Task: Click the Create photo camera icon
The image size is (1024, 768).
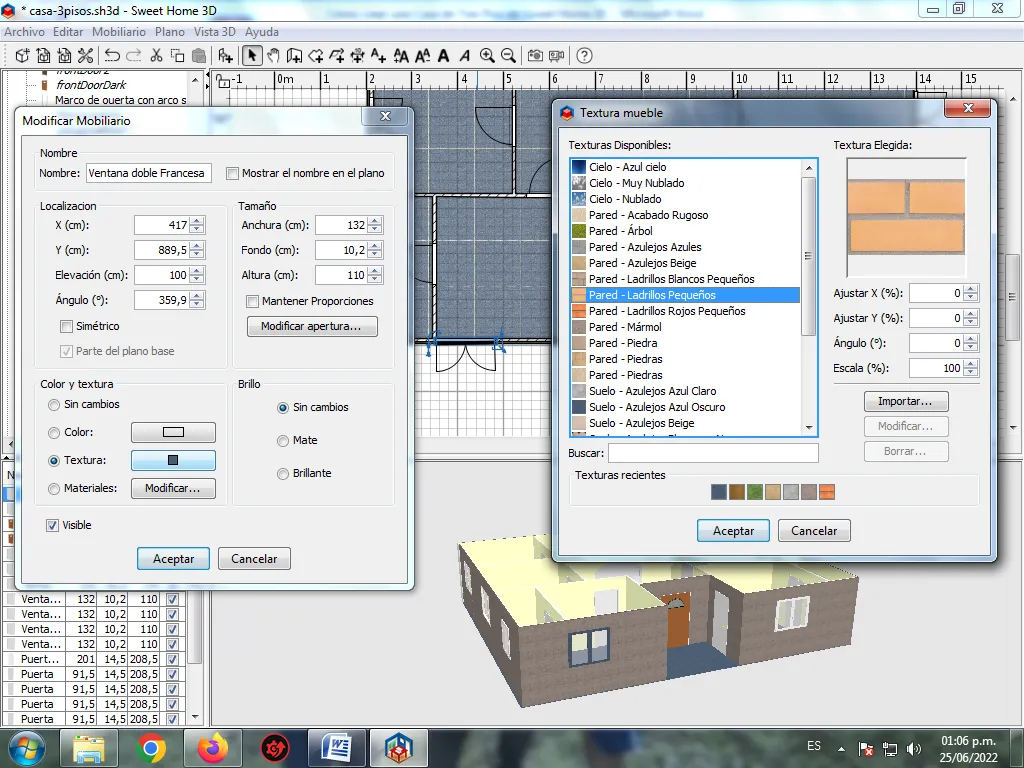Action: [535, 56]
